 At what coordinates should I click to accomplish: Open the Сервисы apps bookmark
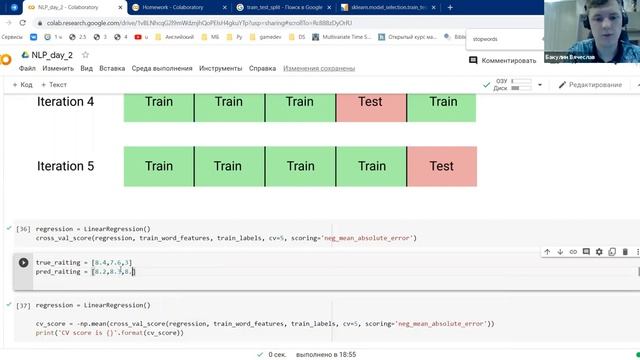tap(12, 37)
